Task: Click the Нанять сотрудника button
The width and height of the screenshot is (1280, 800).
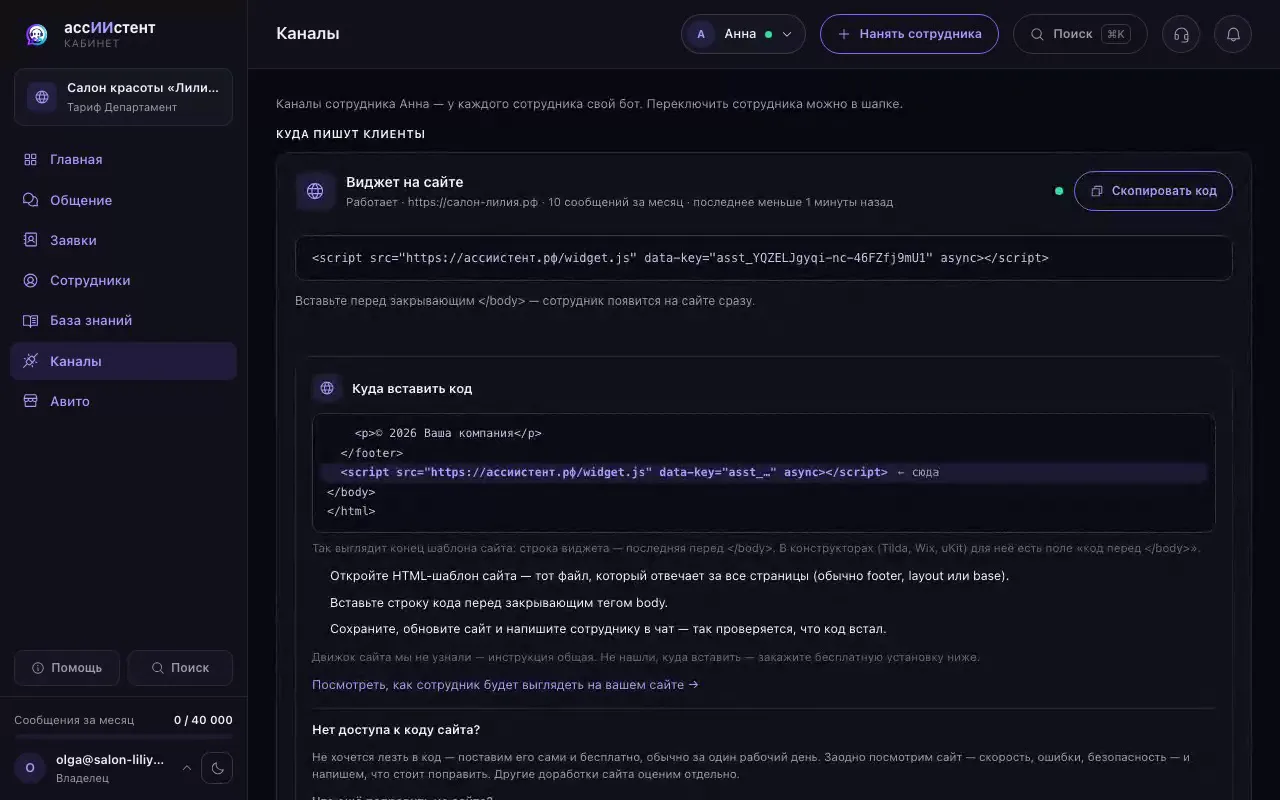Action: pos(909,34)
